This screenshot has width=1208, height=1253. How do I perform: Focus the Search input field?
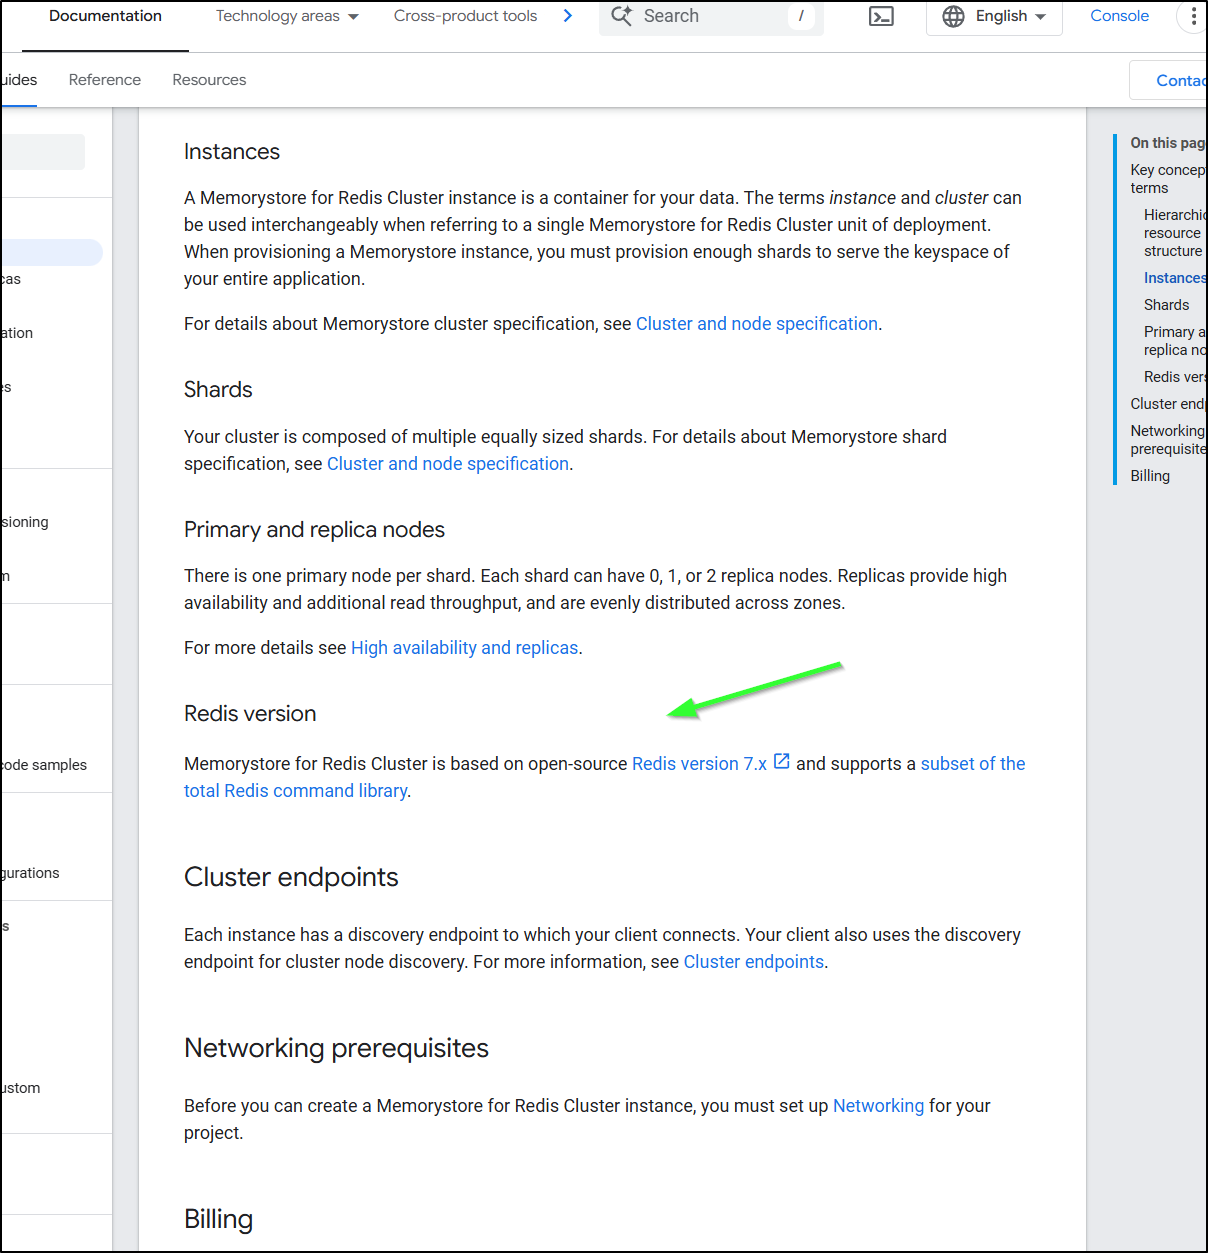click(x=711, y=16)
